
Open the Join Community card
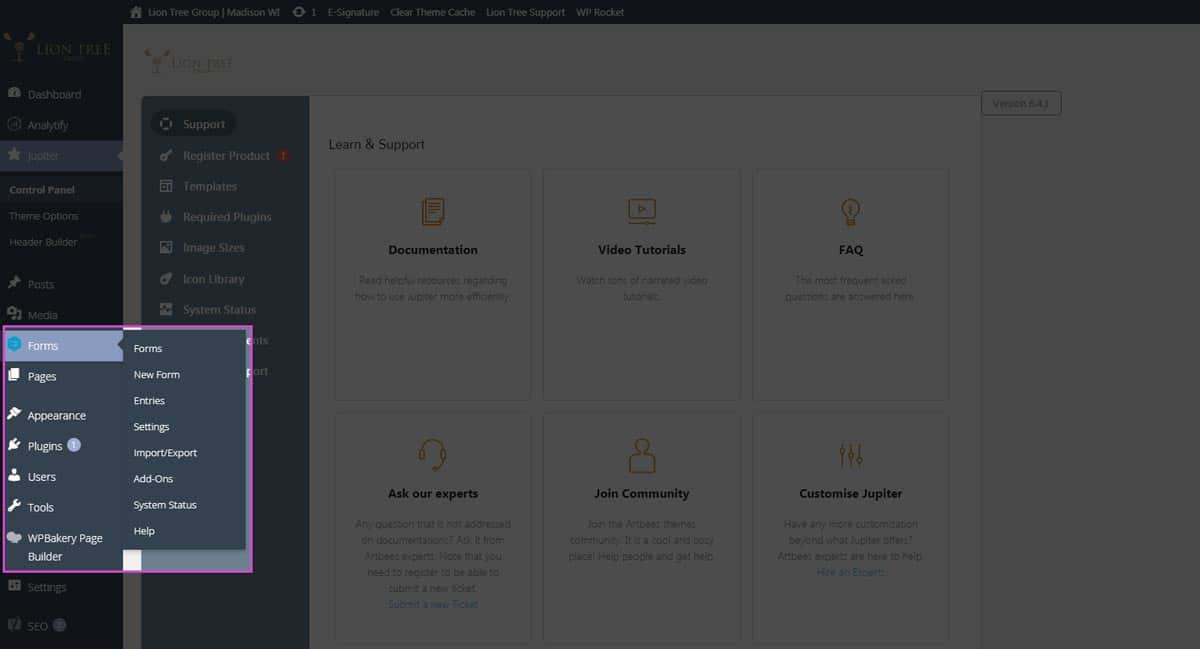coord(642,527)
